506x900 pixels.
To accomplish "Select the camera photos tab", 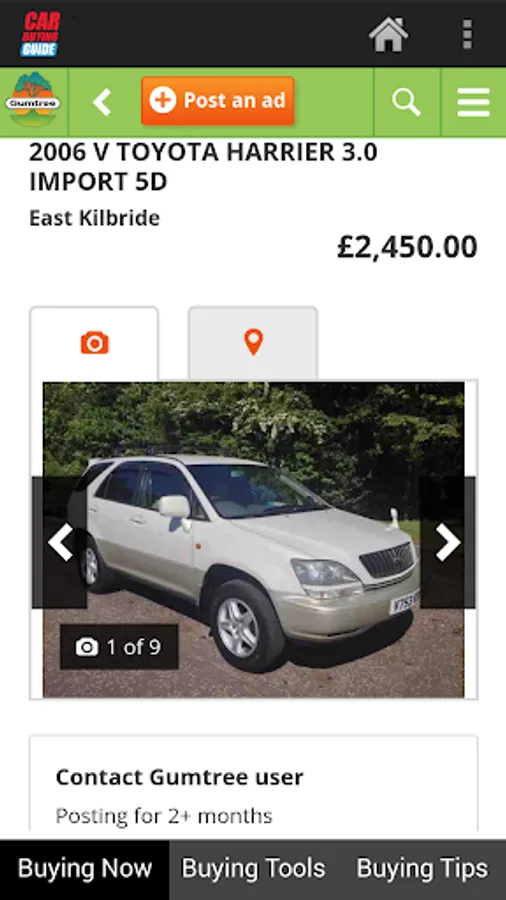I will 94,343.
